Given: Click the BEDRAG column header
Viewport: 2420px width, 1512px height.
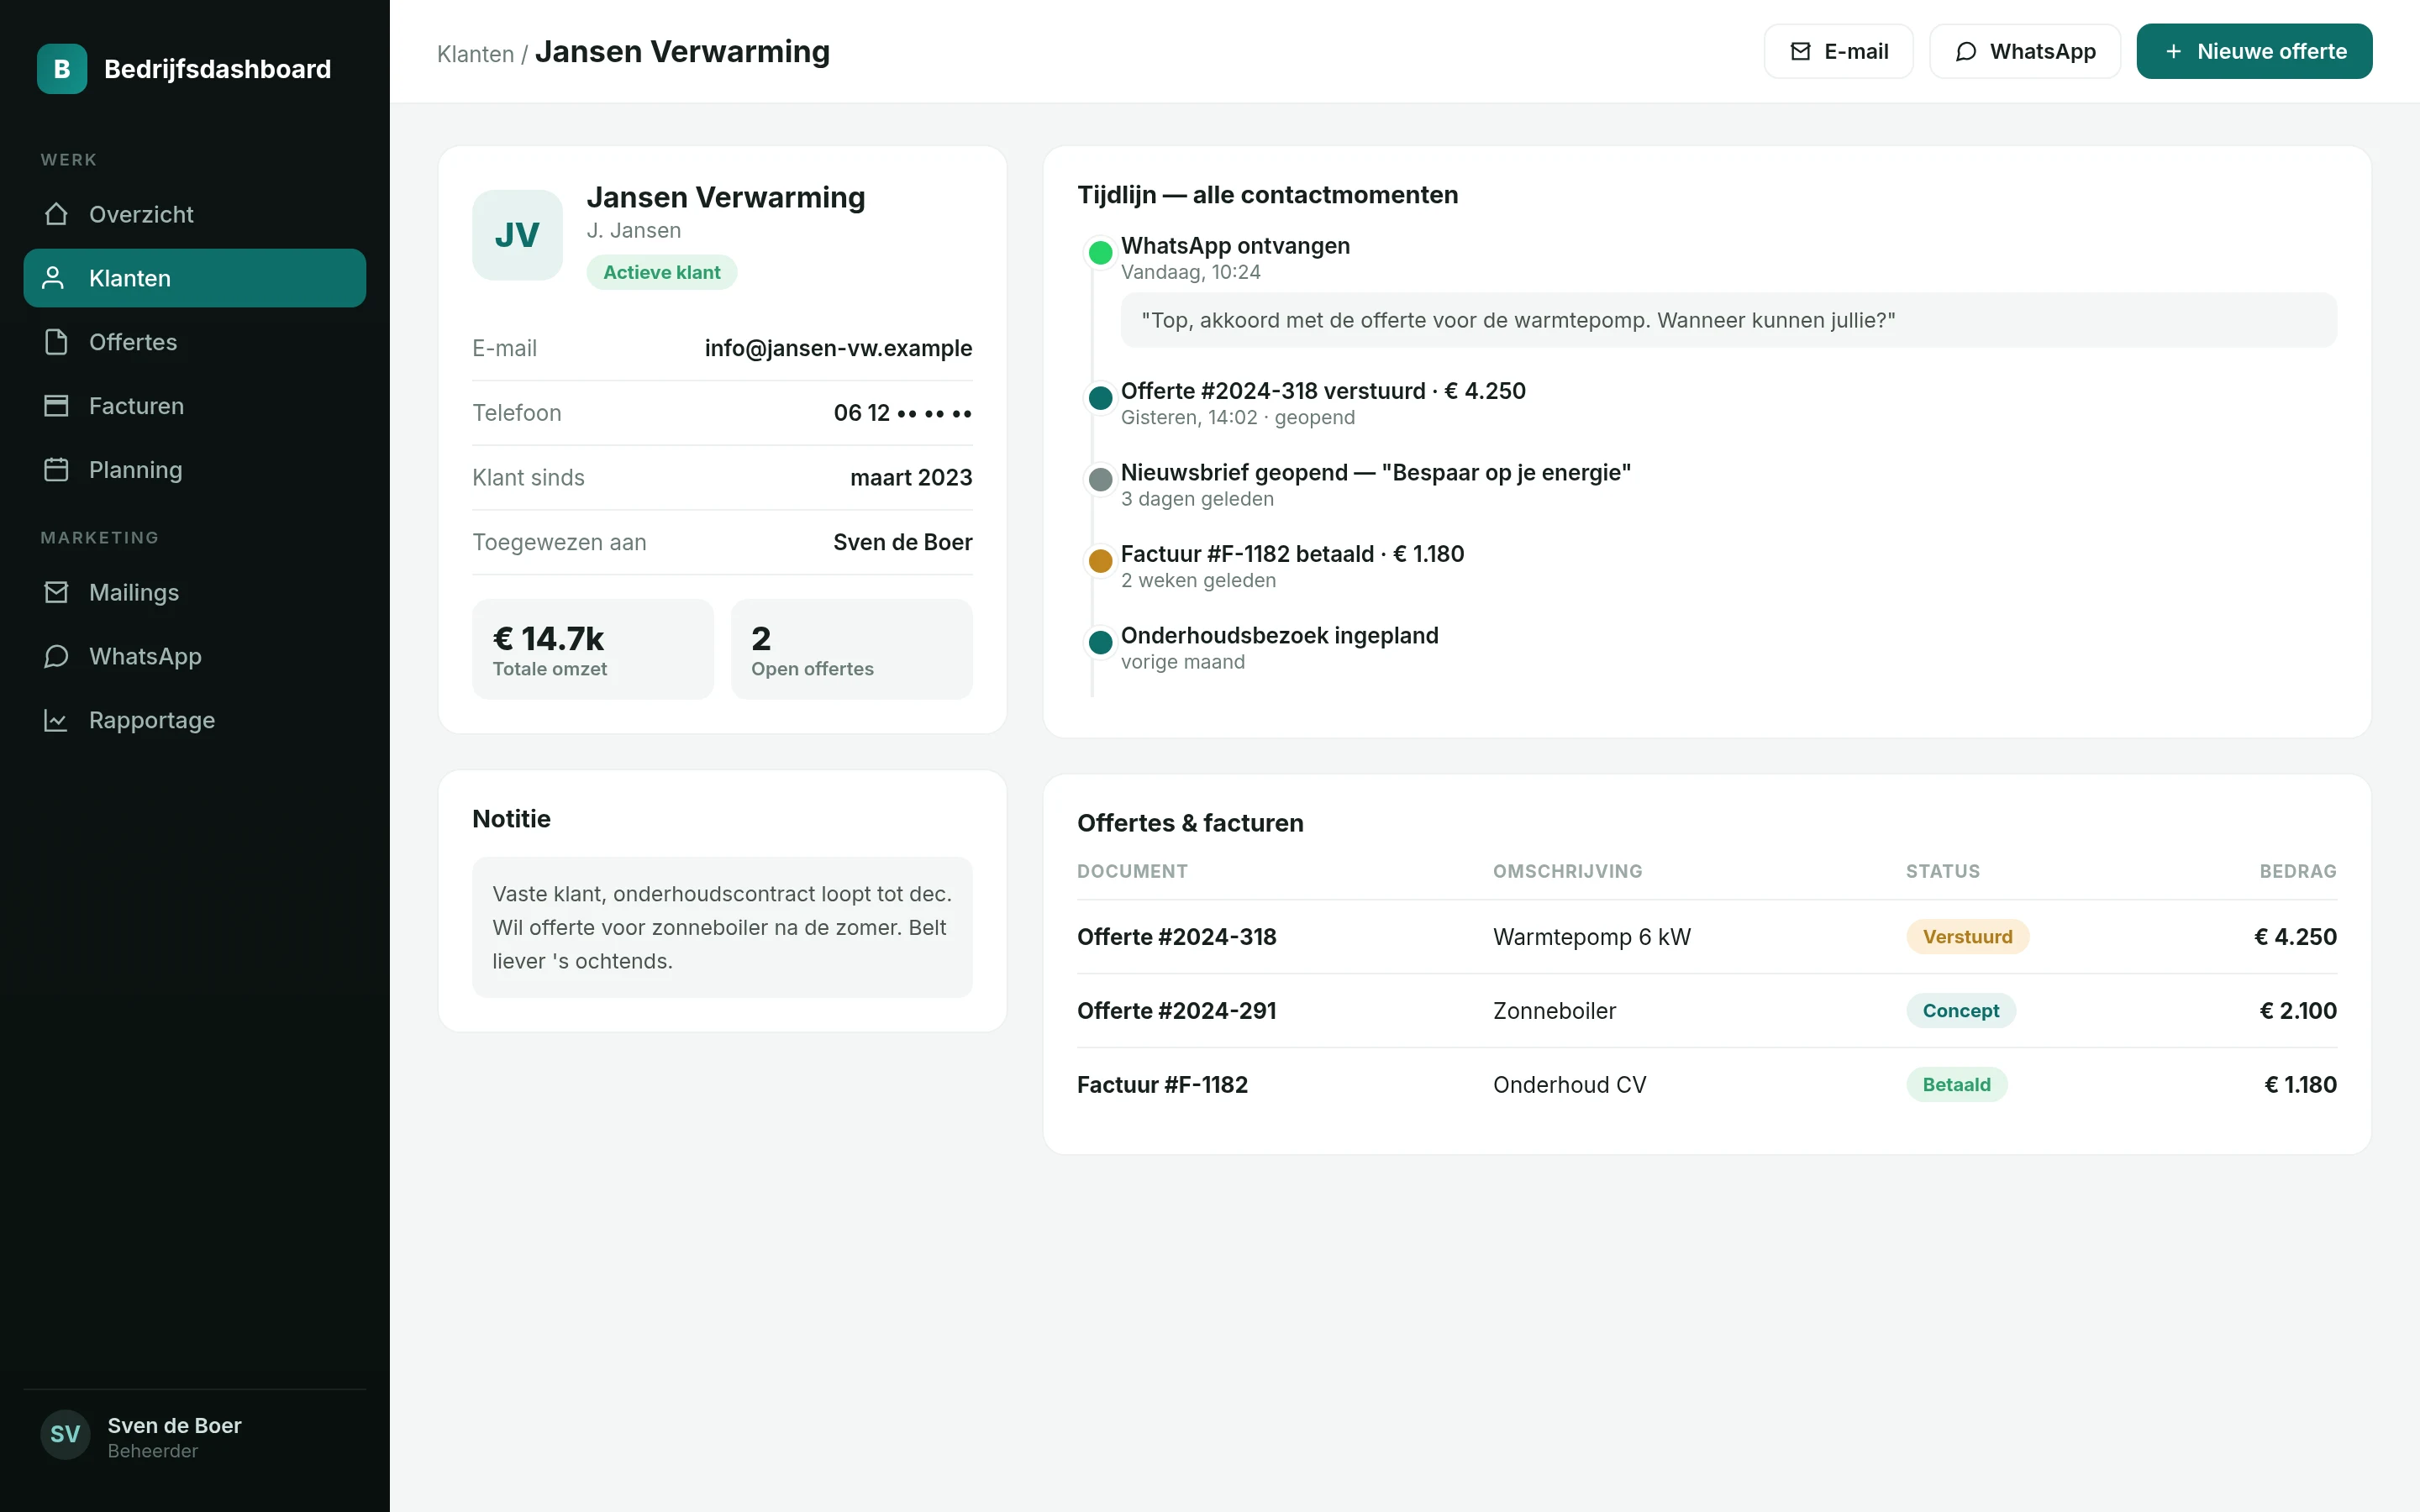Looking at the screenshot, I should coord(2298,871).
